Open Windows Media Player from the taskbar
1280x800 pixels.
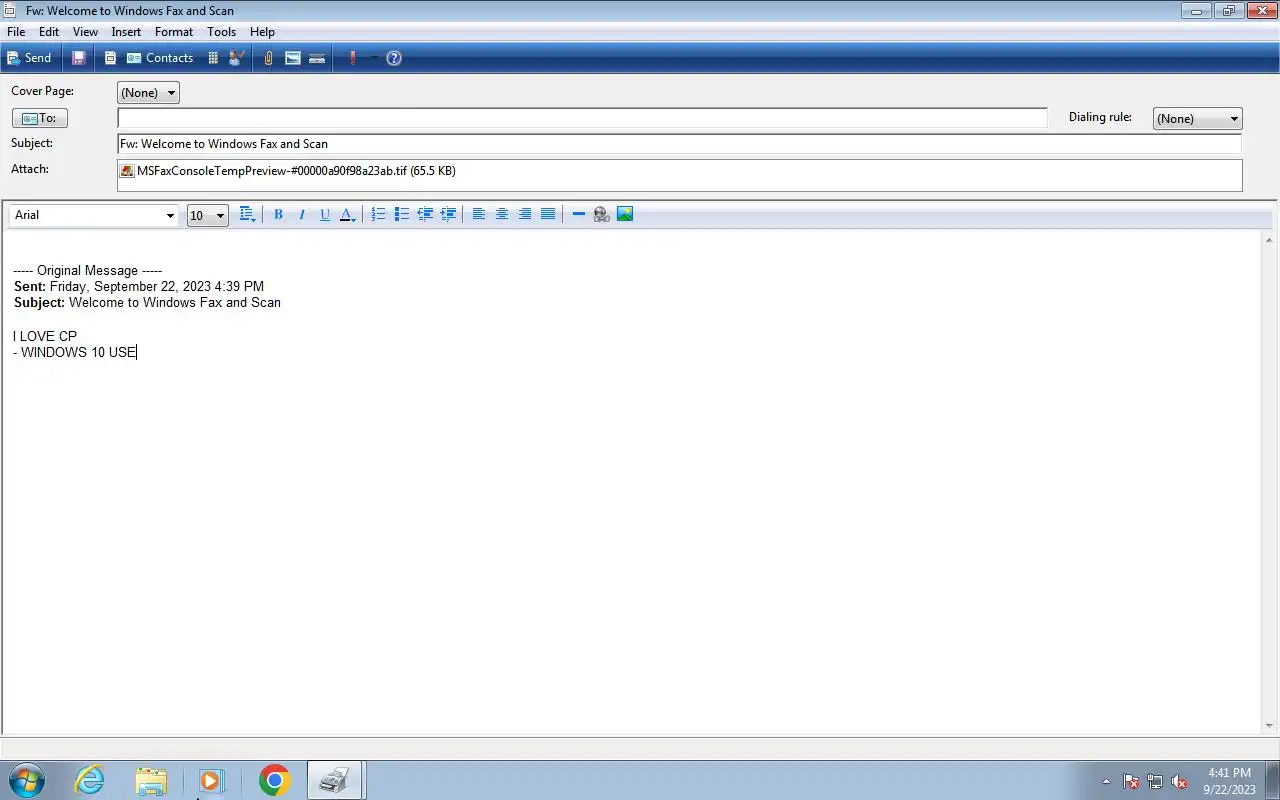tap(212, 780)
